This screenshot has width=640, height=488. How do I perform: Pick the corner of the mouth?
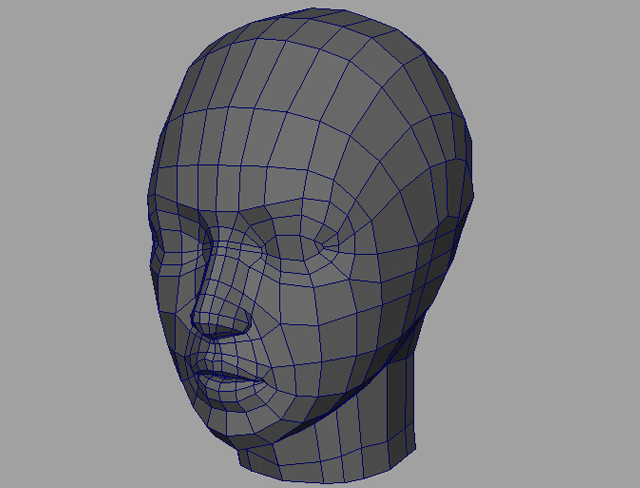[262, 382]
